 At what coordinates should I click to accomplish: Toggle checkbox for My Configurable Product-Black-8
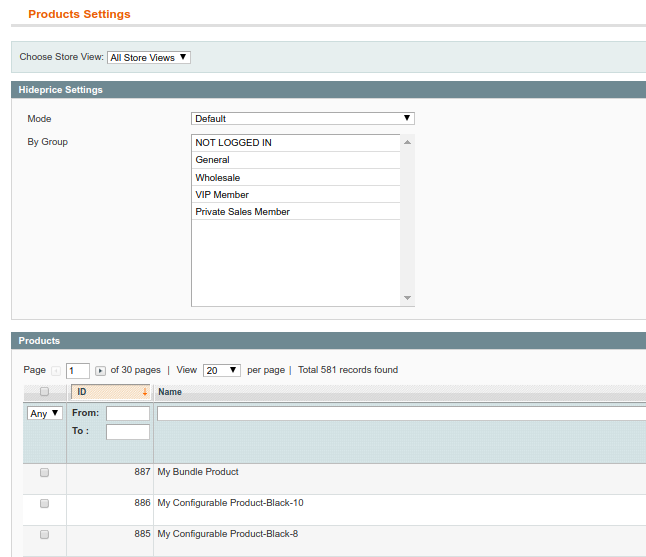pyautogui.click(x=44, y=534)
